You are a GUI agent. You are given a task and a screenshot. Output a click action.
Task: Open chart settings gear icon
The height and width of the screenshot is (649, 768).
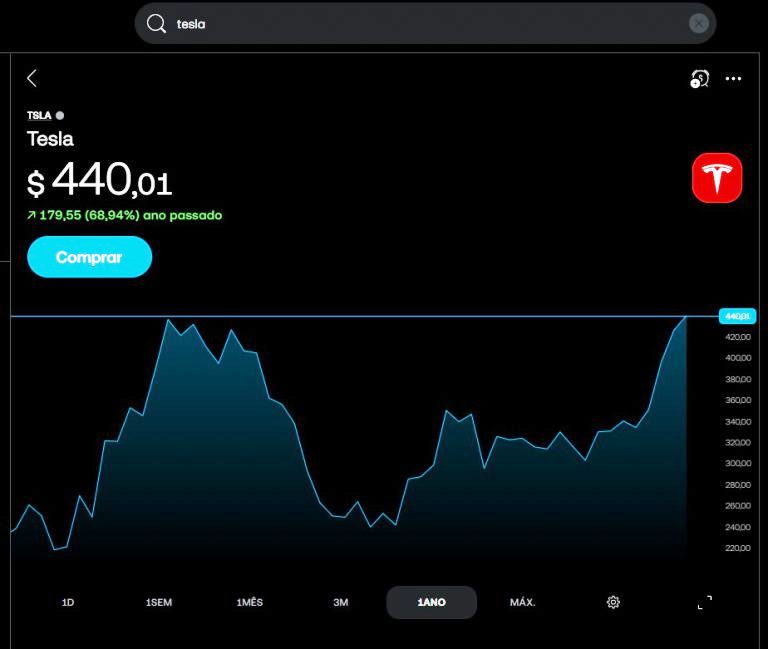click(x=613, y=602)
